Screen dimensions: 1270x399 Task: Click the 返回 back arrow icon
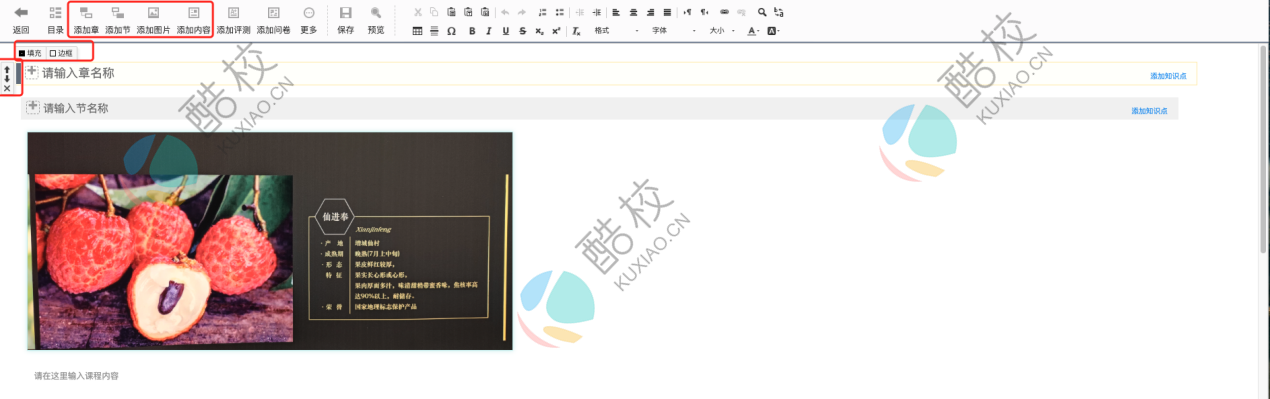pos(20,13)
